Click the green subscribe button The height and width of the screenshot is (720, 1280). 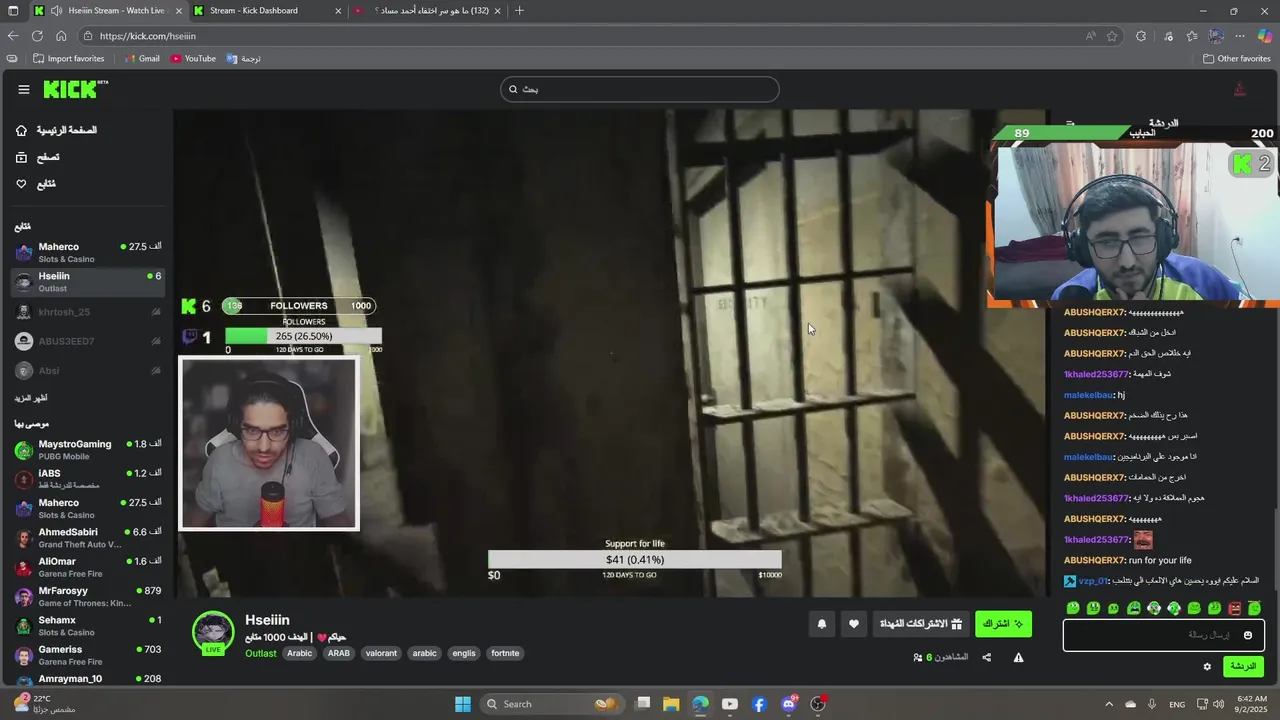click(1003, 624)
